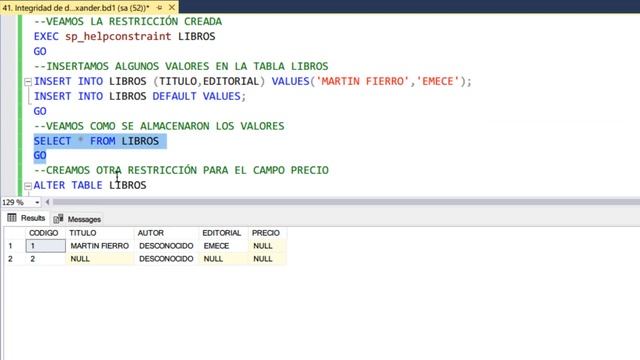Select the CODIGO column header
This screenshot has height=360, width=640.
point(45,233)
